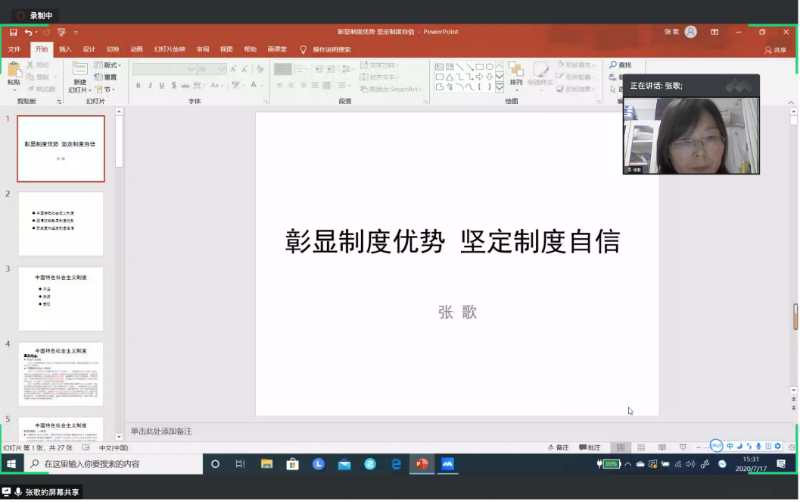800x502 pixels.
Task: Toggle Comments pane in status bar
Action: click(590, 447)
